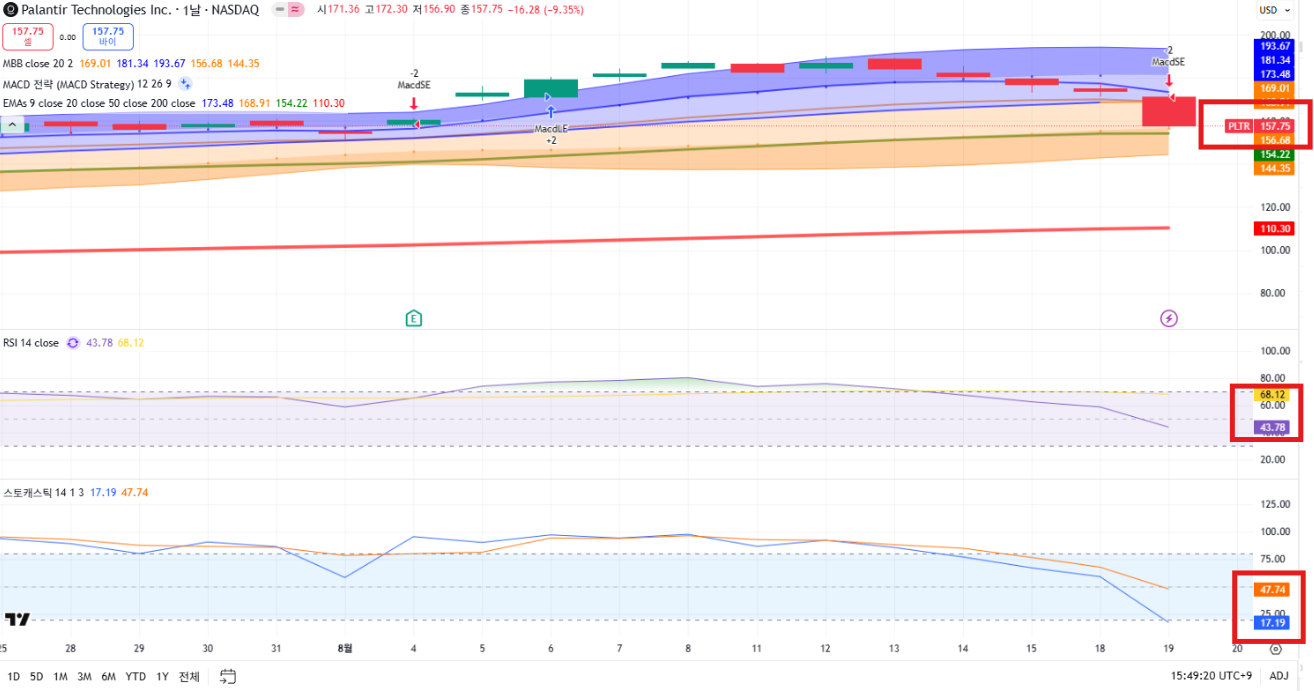Click the large red candle on August 19
This screenshot has width=1314, height=691.
pos(1169,111)
